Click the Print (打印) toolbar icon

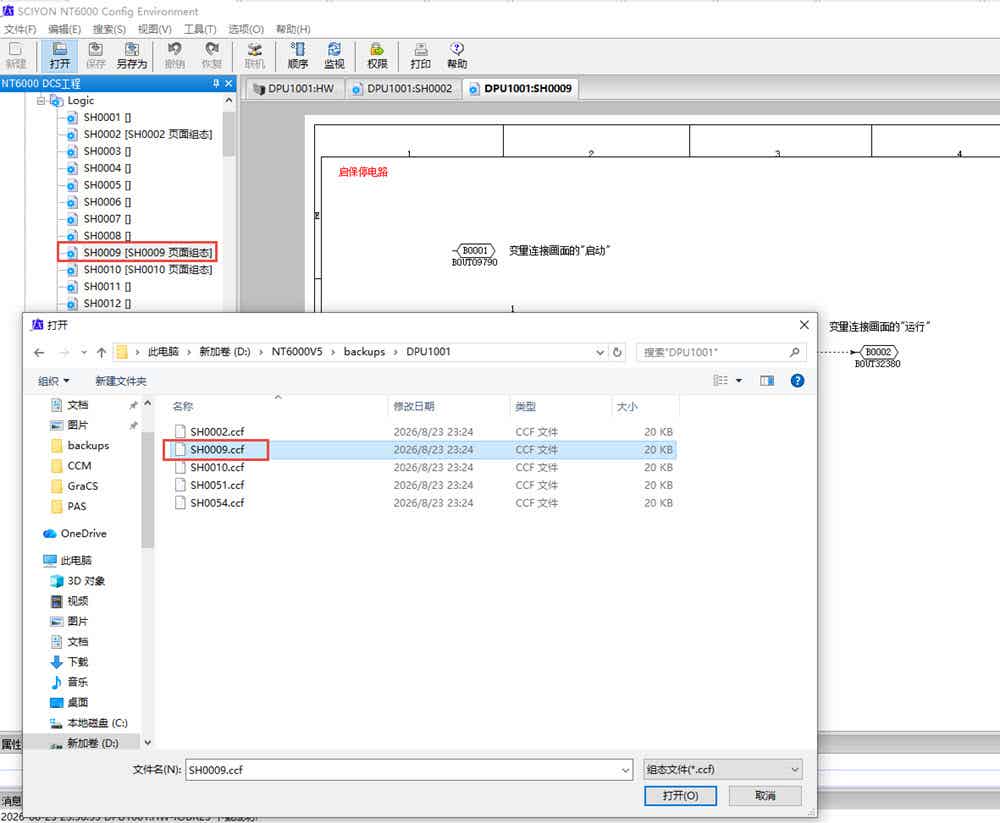[x=420, y=55]
